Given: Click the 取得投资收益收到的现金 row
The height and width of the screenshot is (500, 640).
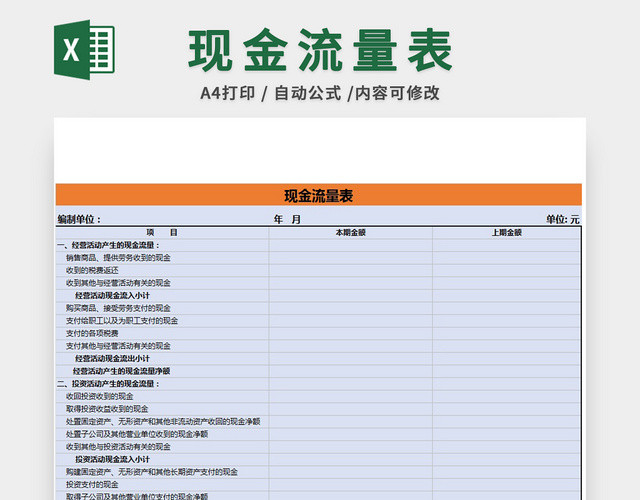Looking at the screenshot, I should pyautogui.click(x=318, y=409).
